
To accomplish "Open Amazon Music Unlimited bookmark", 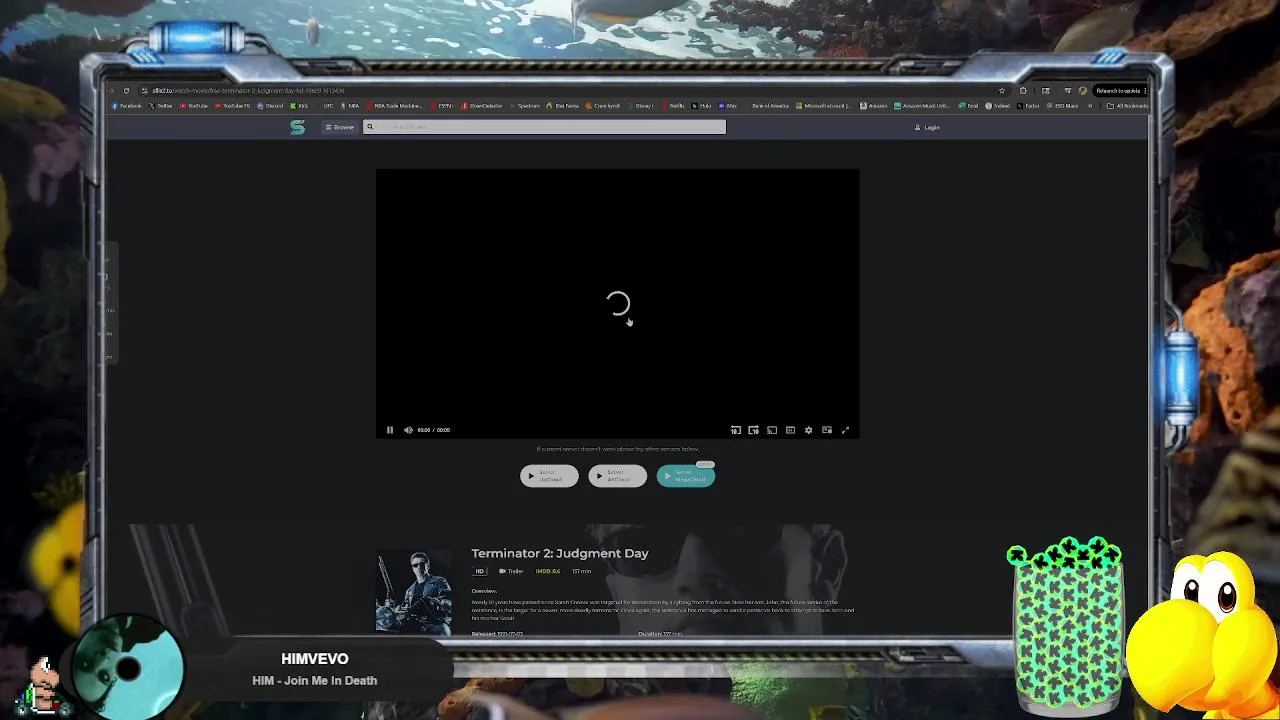I will tap(922, 106).
